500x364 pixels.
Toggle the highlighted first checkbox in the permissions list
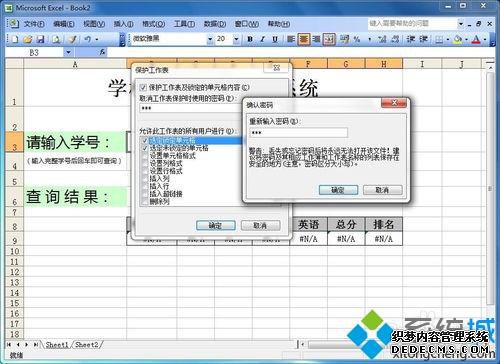tap(145, 141)
